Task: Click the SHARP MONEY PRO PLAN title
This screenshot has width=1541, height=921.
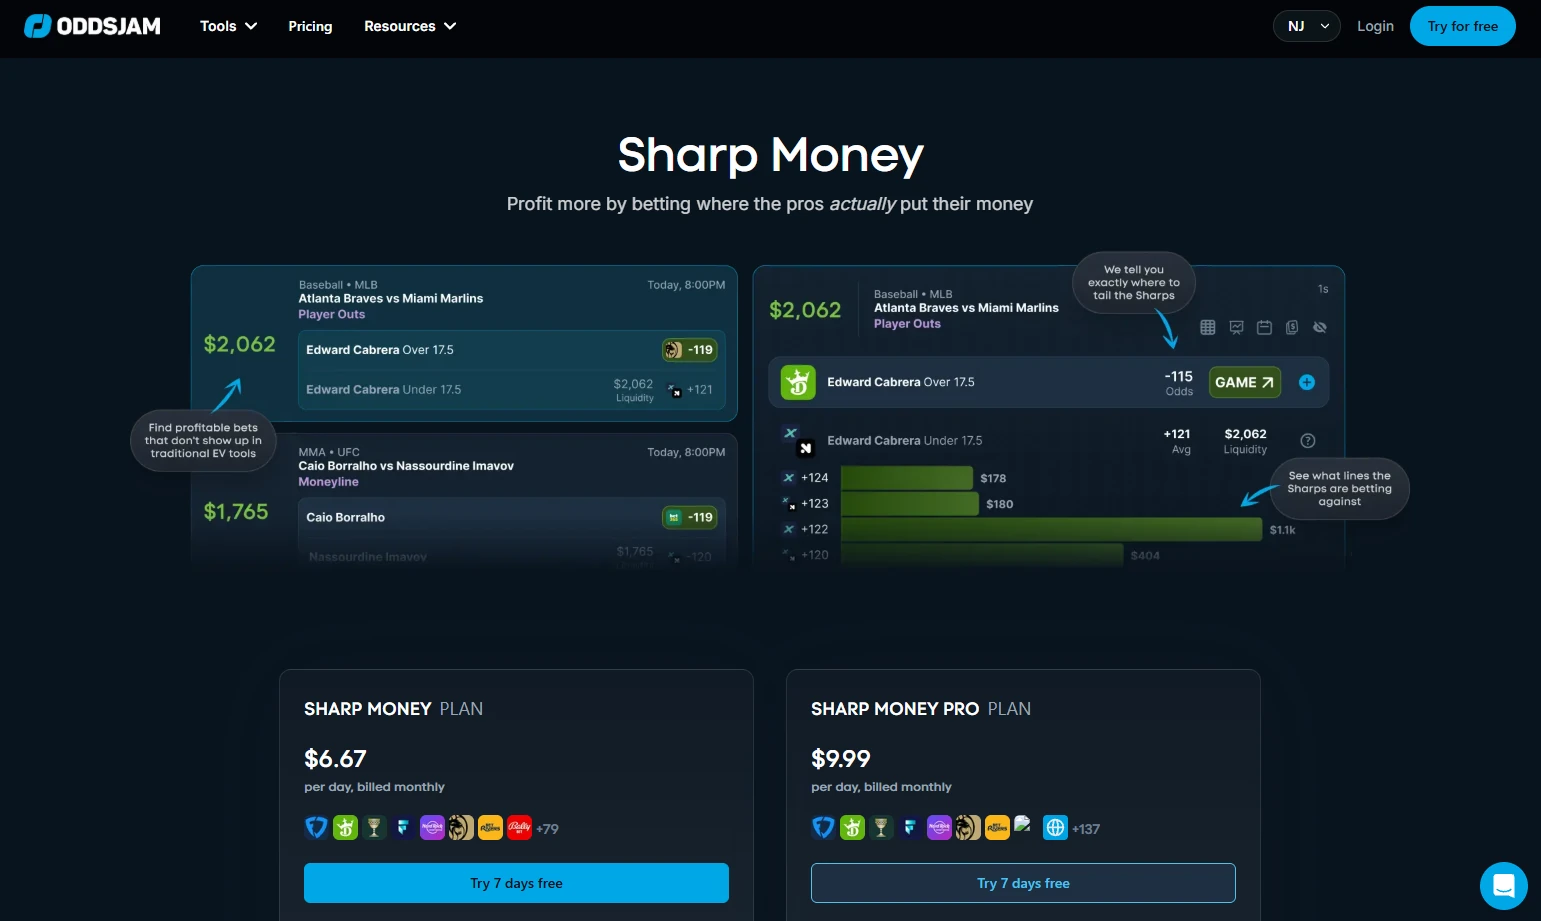Action: click(x=921, y=709)
